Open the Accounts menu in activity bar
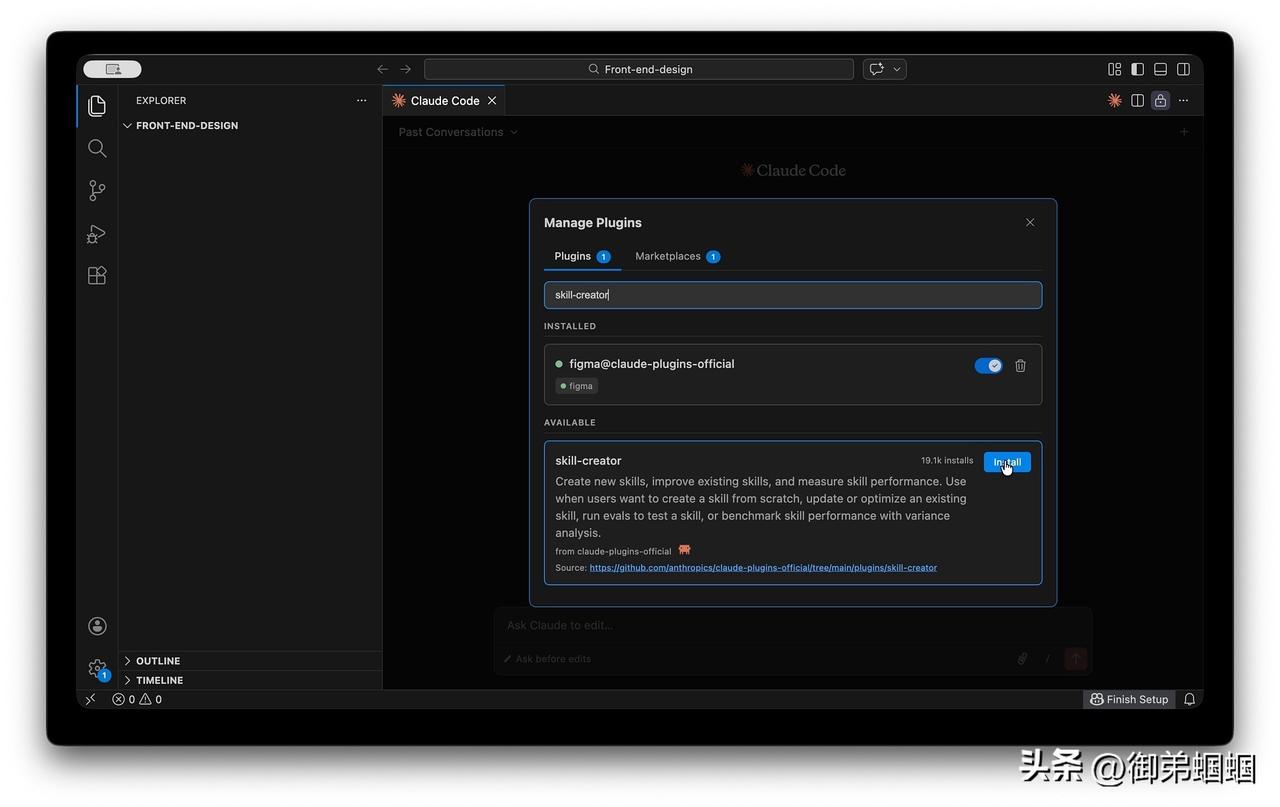 pos(97,626)
